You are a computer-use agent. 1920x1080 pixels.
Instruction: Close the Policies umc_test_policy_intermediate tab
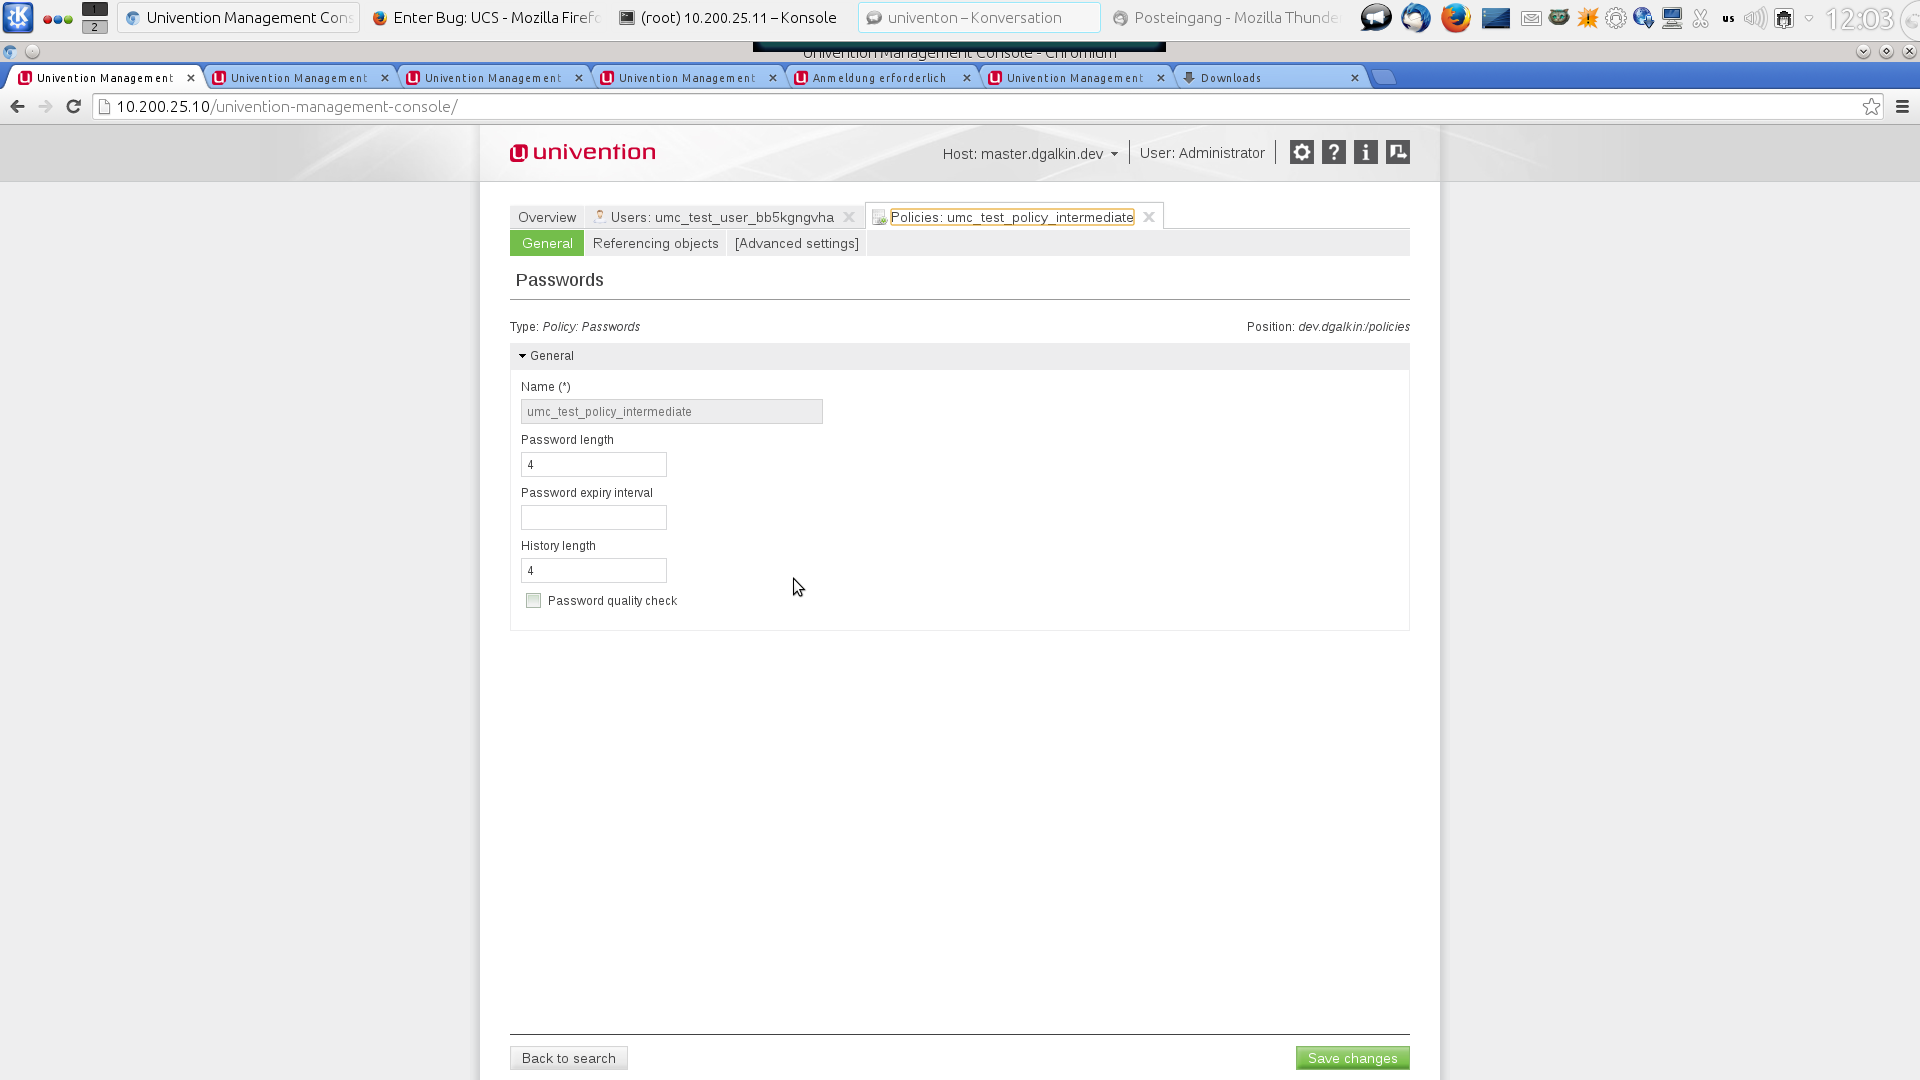pyautogui.click(x=1149, y=217)
